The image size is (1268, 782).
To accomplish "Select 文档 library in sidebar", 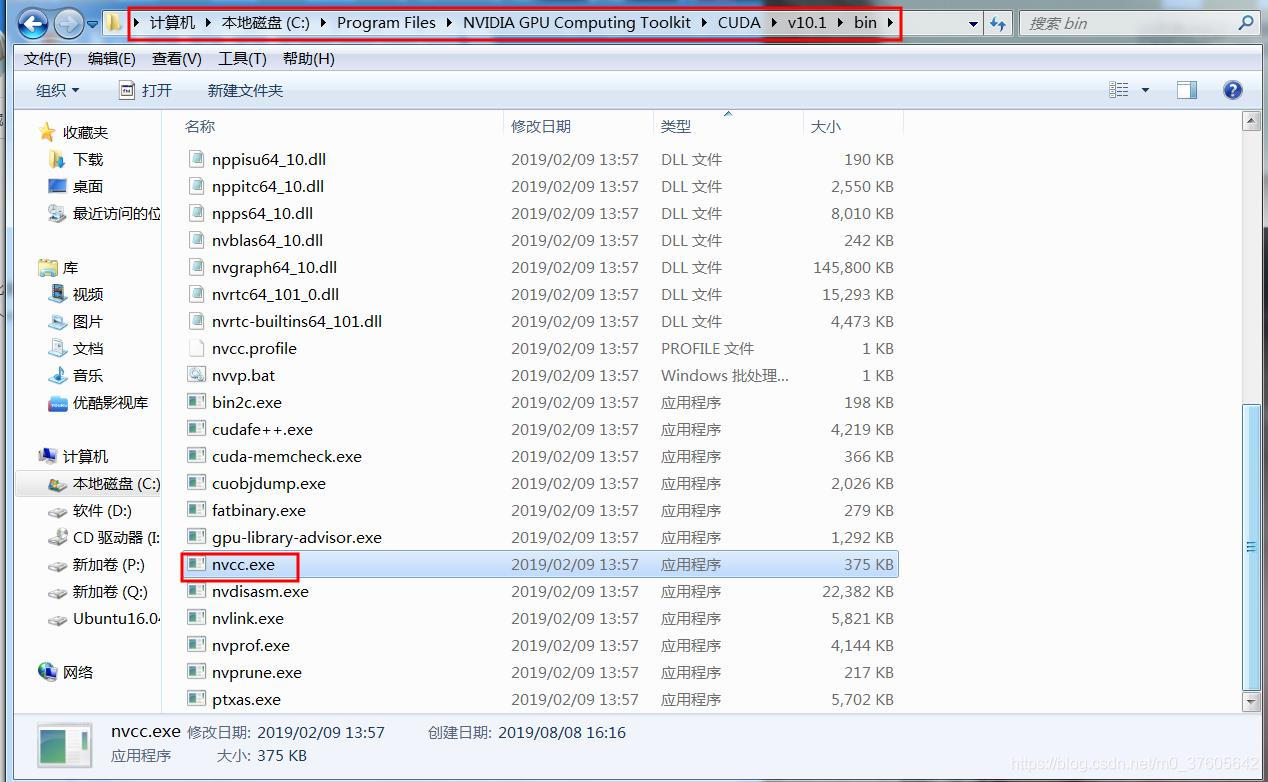I will tap(88, 348).
